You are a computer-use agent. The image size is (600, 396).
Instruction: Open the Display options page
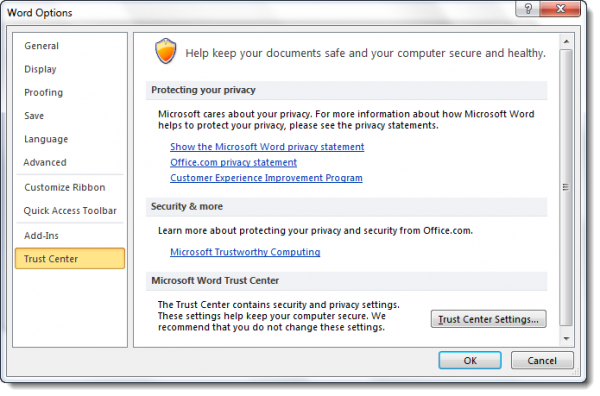tap(40, 69)
